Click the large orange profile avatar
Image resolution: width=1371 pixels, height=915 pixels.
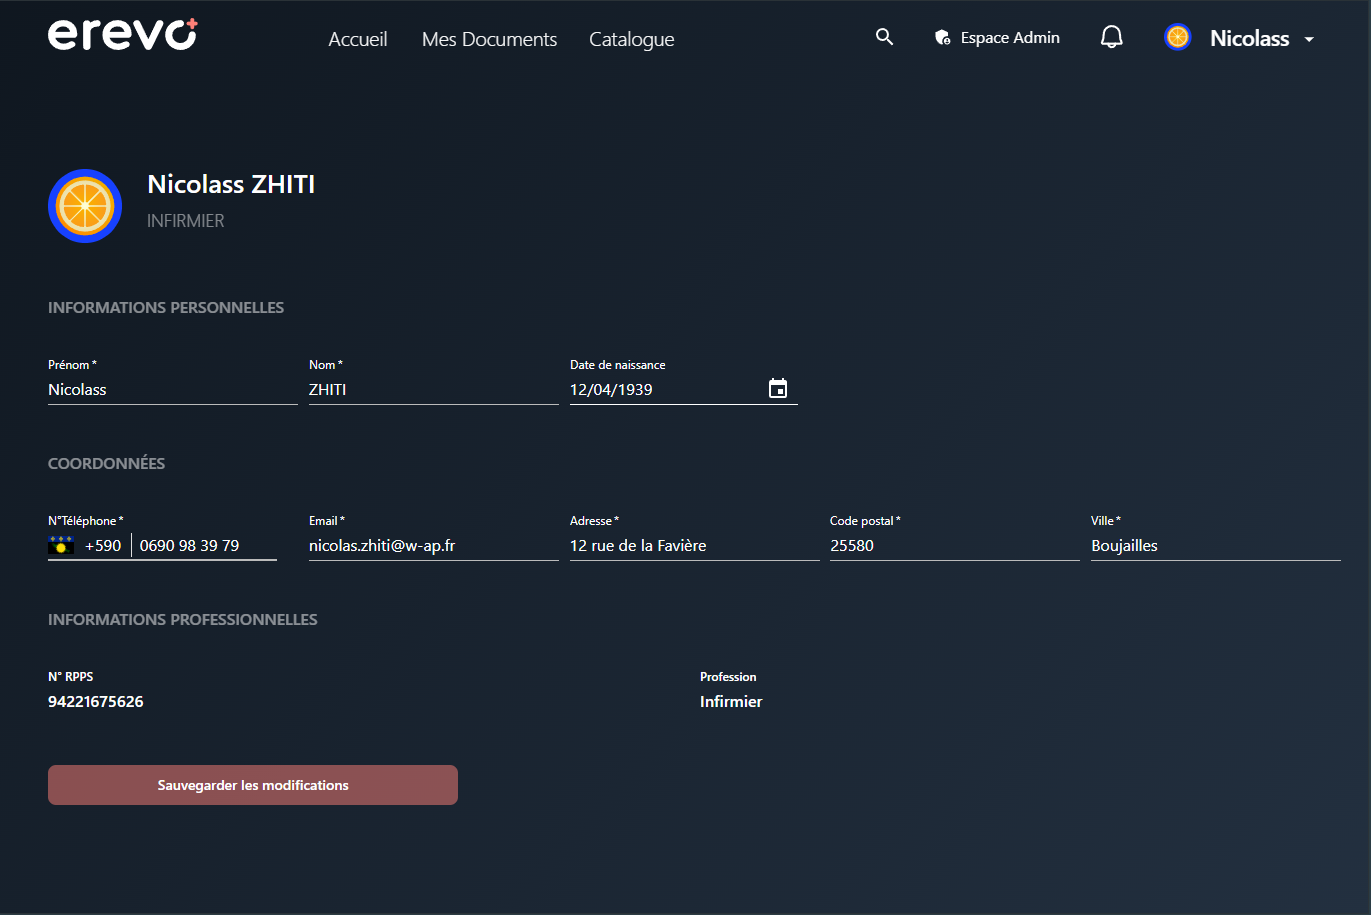85,206
